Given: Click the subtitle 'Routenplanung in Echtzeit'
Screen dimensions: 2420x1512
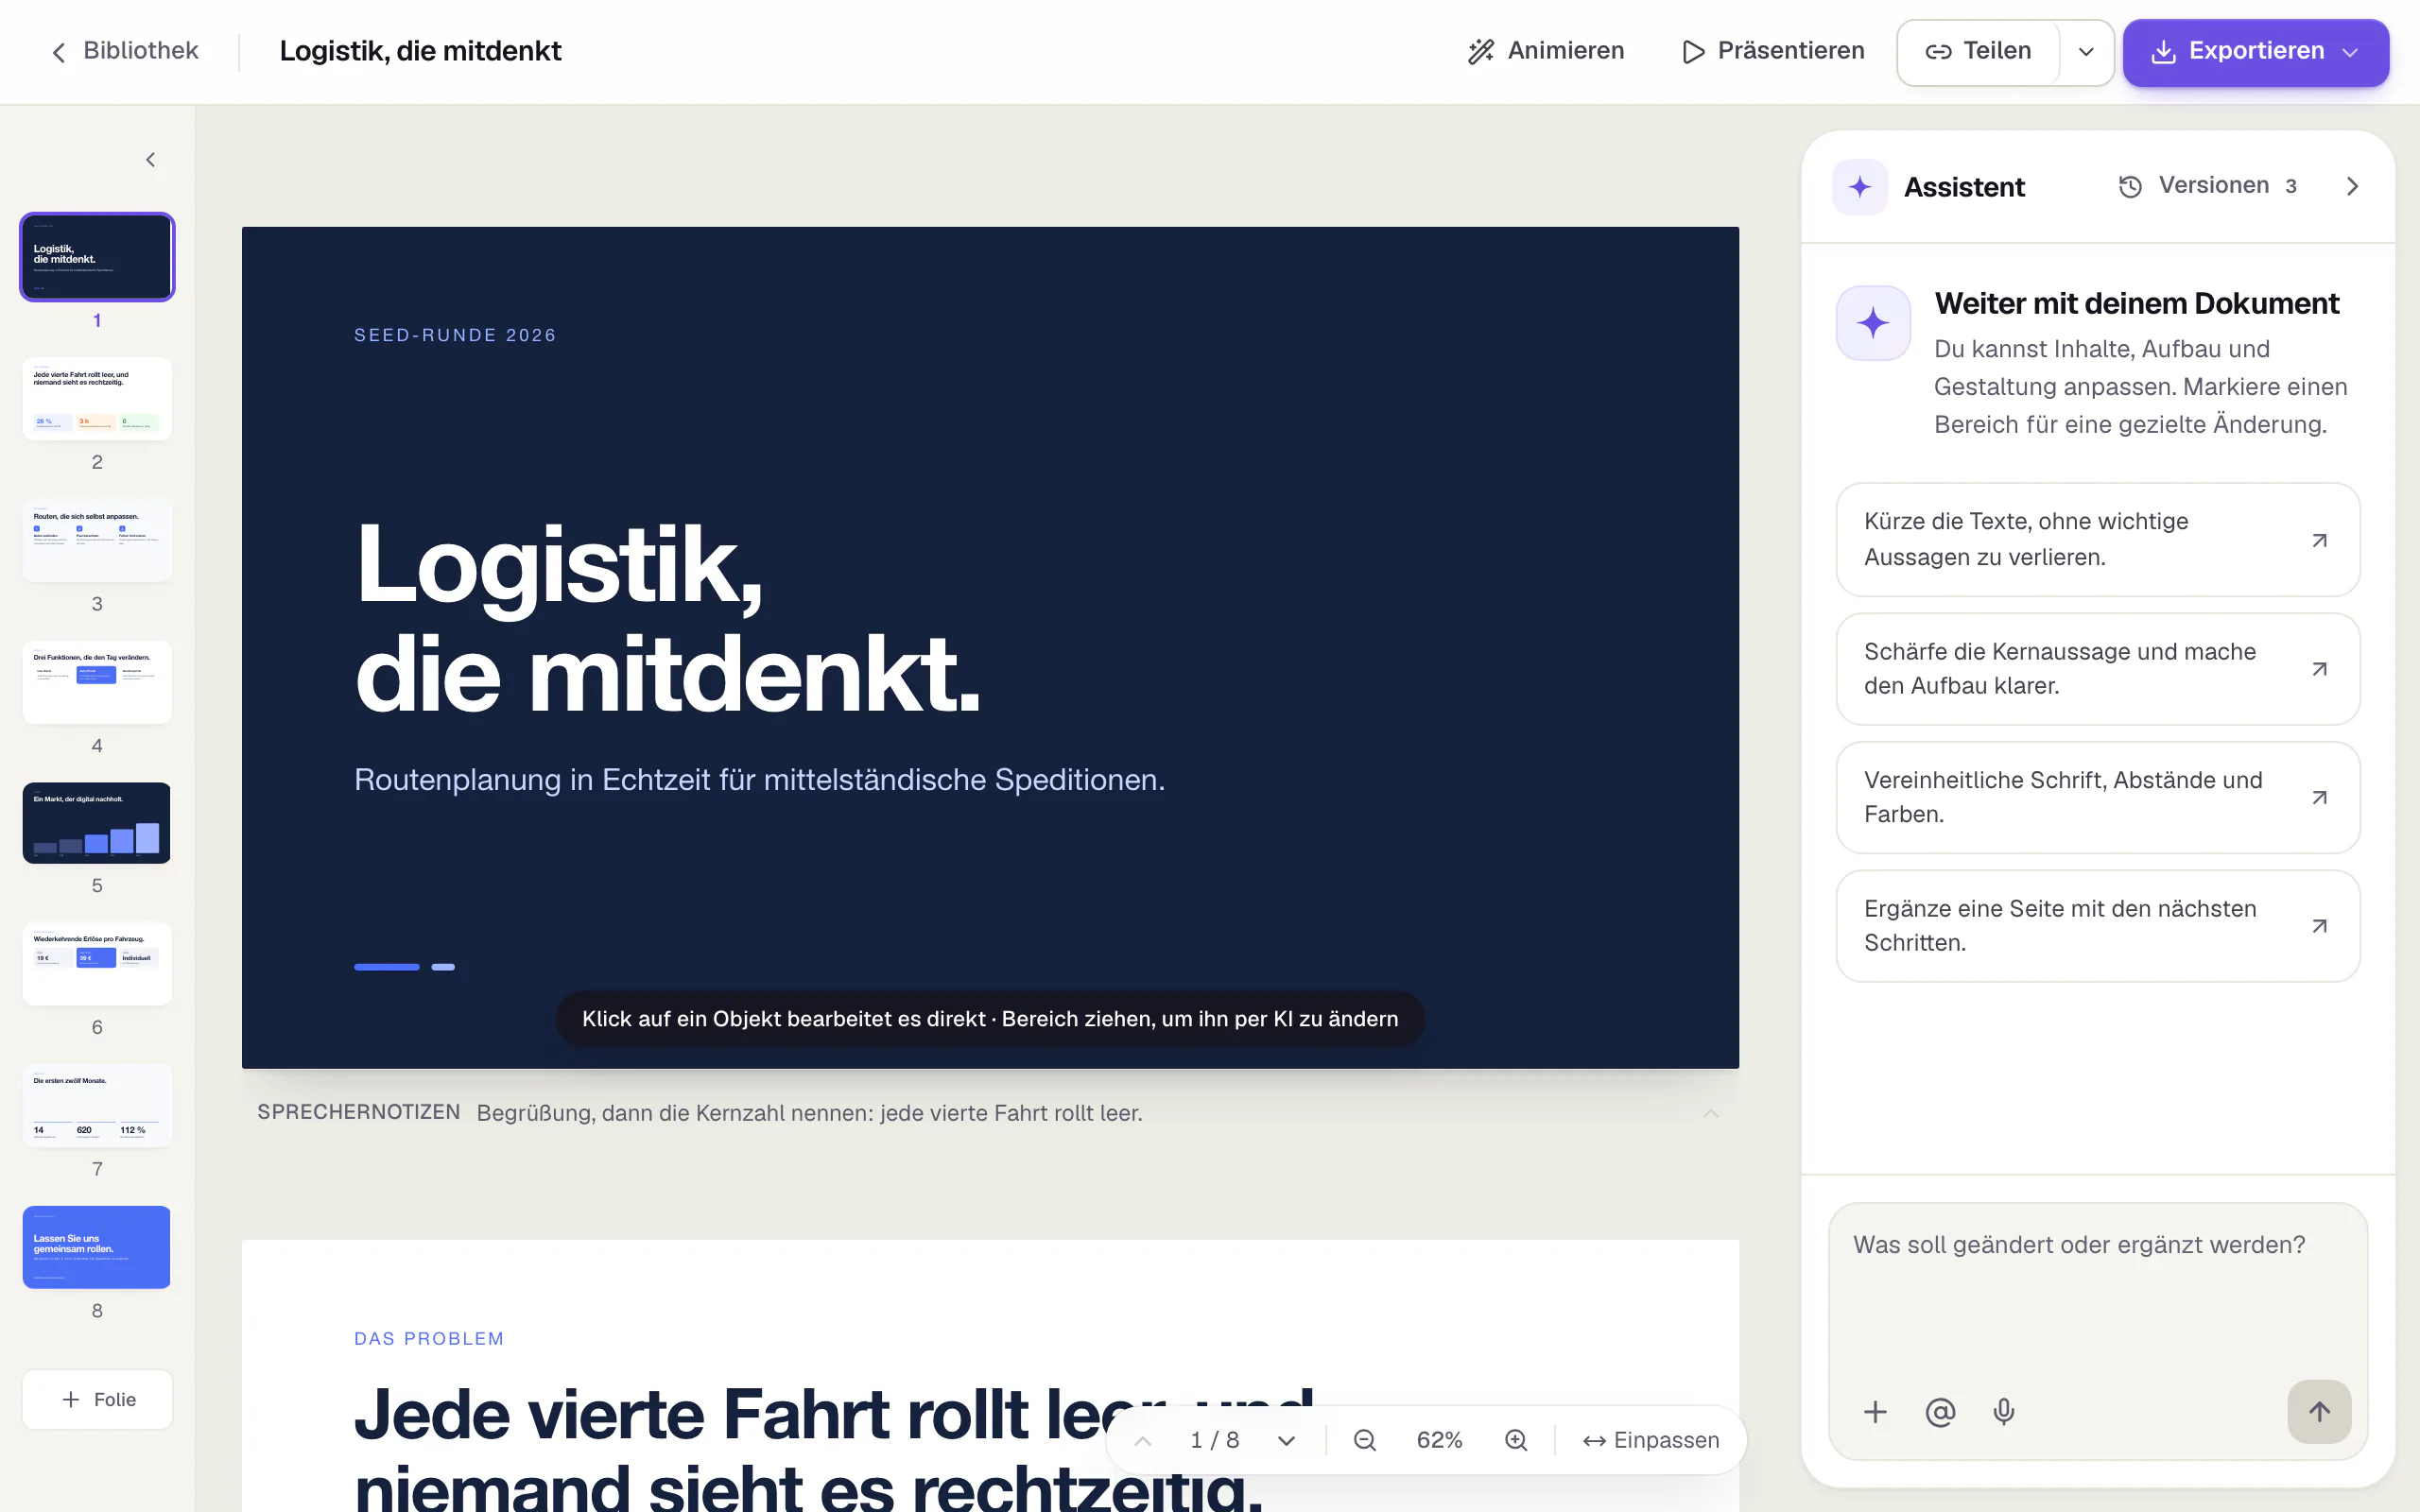Looking at the screenshot, I should 760,780.
